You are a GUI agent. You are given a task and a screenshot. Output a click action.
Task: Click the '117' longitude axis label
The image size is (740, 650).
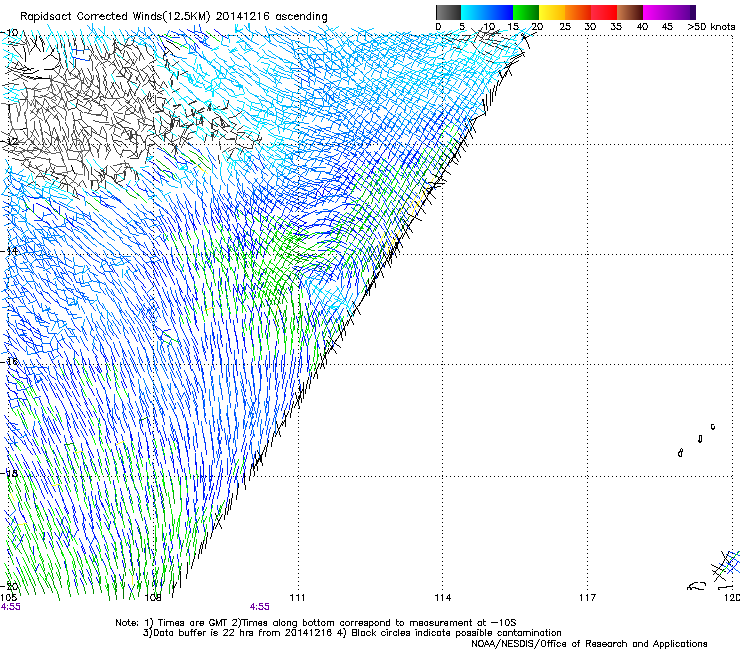588,598
